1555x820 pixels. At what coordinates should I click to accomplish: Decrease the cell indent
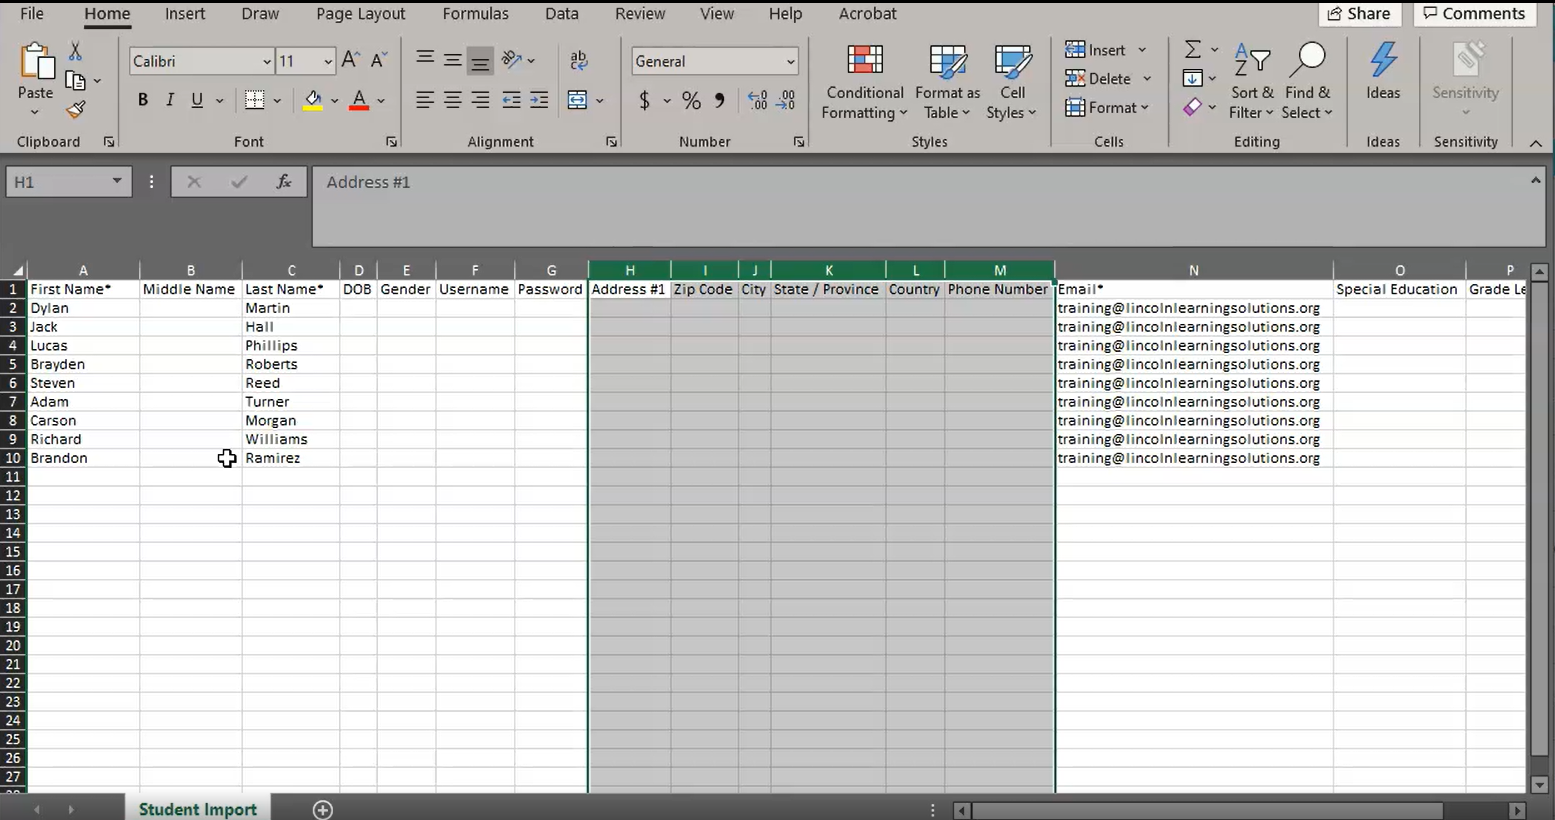[x=511, y=100]
